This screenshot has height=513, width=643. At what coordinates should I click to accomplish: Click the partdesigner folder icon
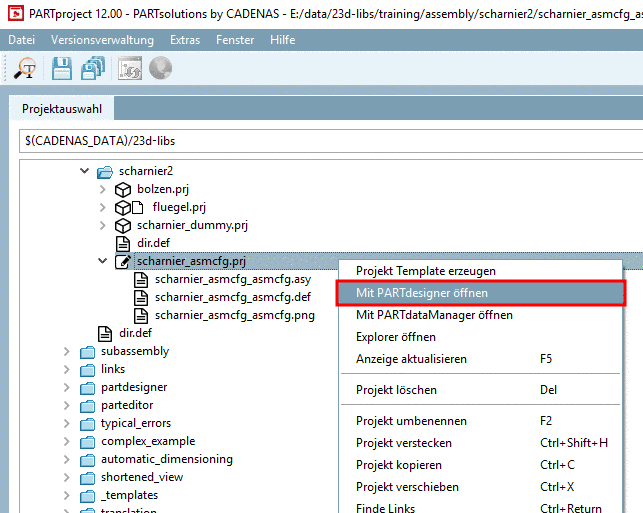click(x=87, y=388)
